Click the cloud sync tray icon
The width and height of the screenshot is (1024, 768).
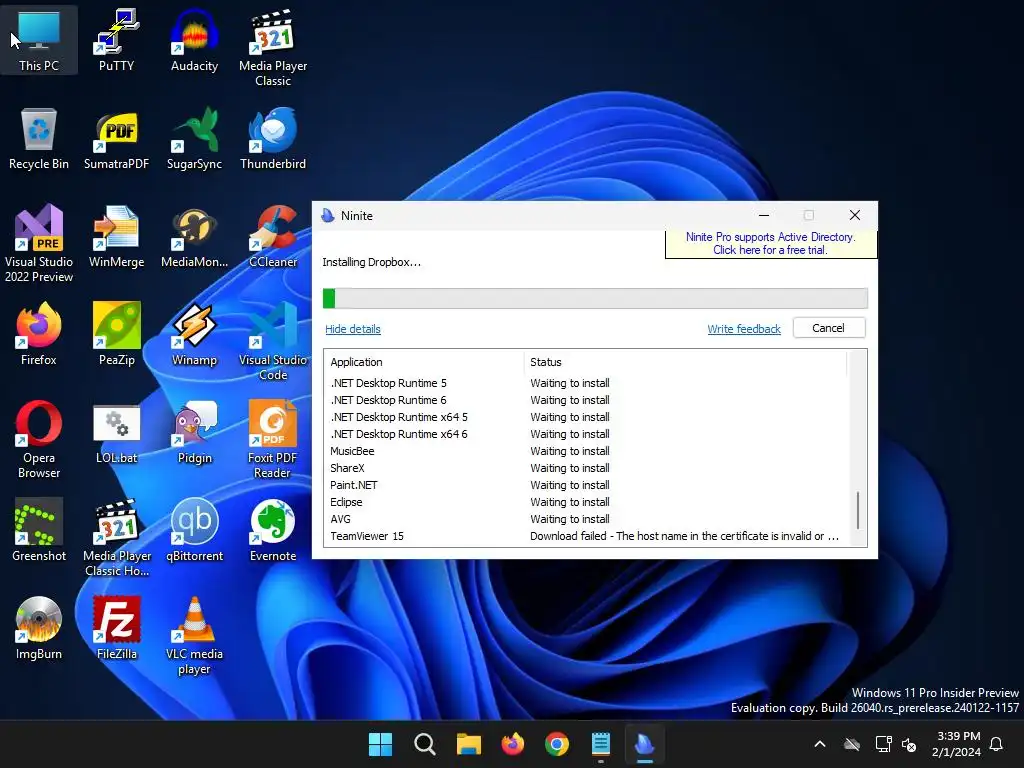pos(852,744)
